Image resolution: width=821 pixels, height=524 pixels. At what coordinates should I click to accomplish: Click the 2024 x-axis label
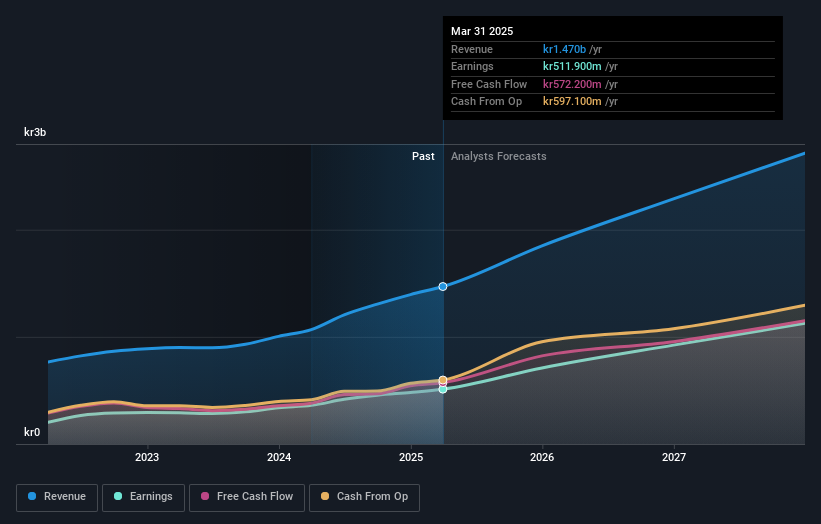[279, 457]
